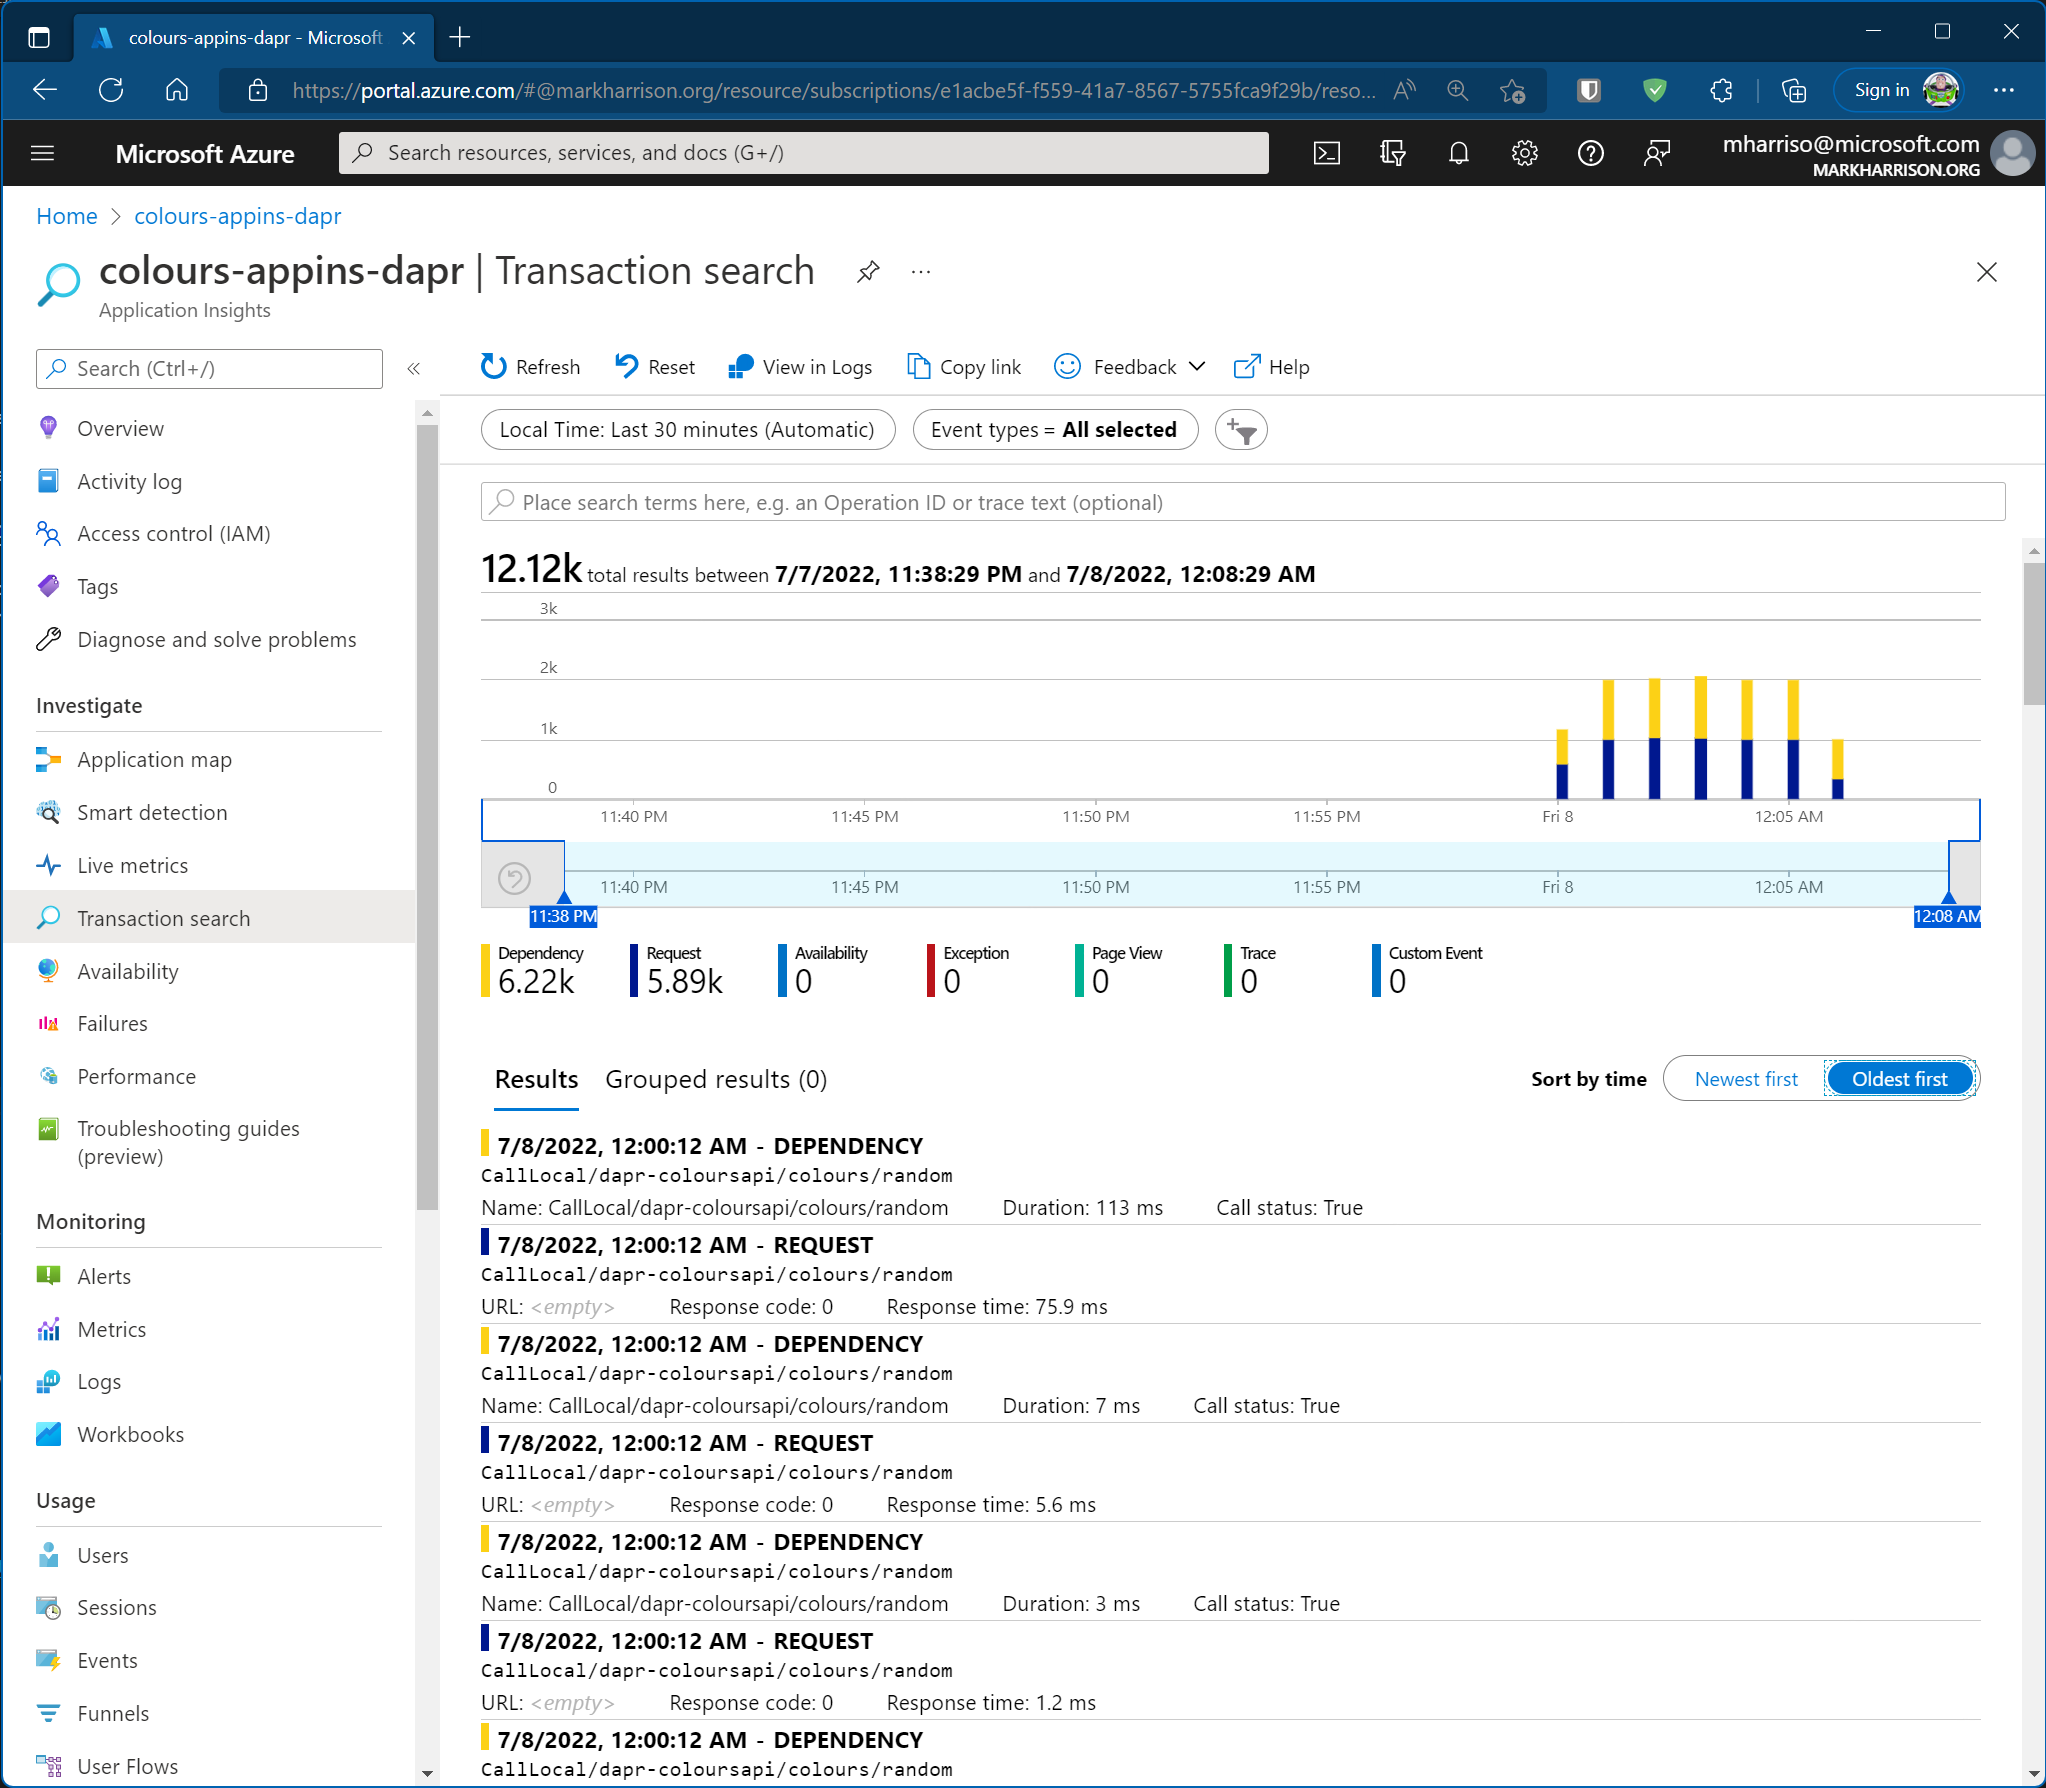
Task: Open the Local Time range filter
Action: tap(687, 430)
